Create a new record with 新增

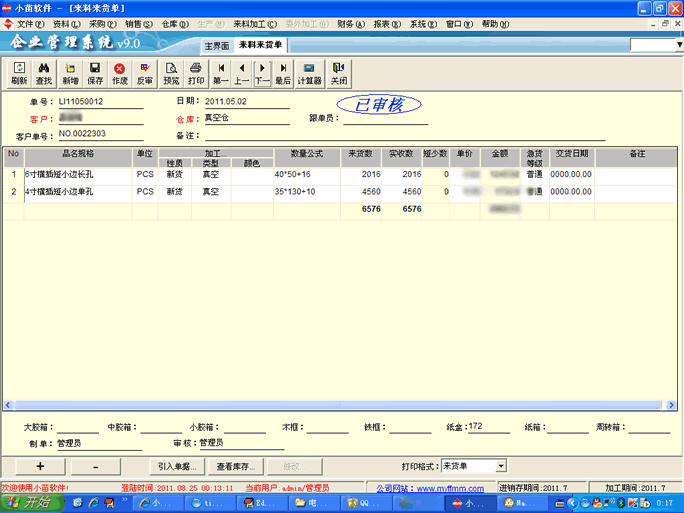pyautogui.click(x=70, y=74)
